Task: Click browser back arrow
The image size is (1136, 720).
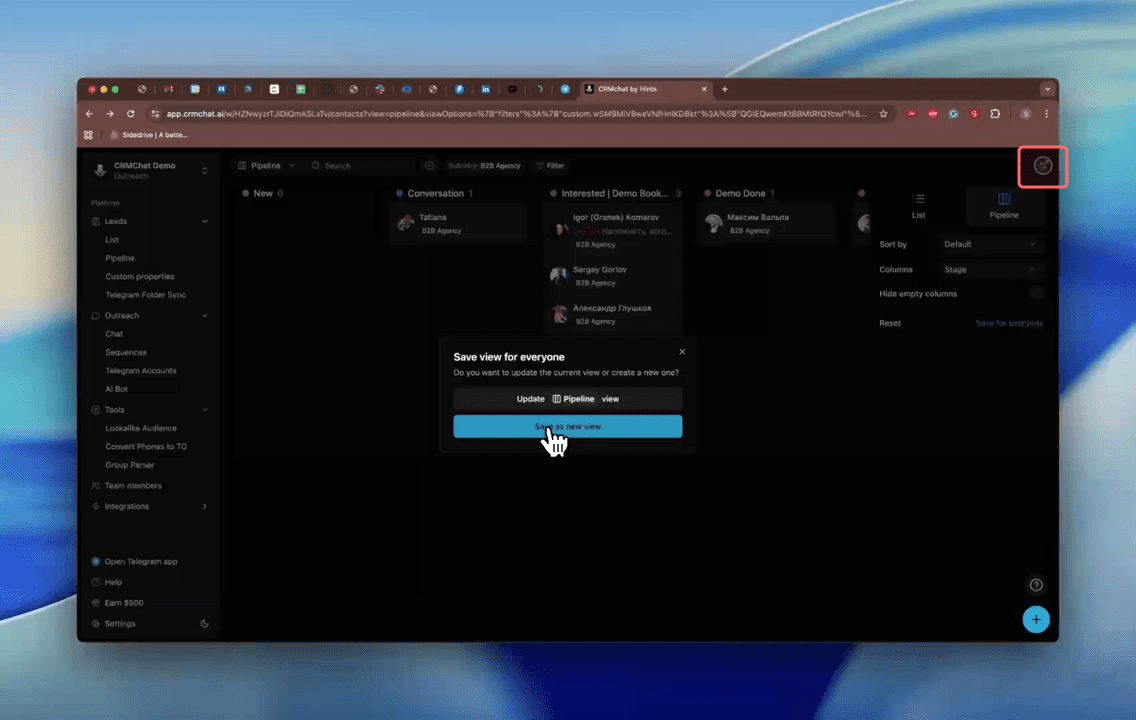Action: 89,114
